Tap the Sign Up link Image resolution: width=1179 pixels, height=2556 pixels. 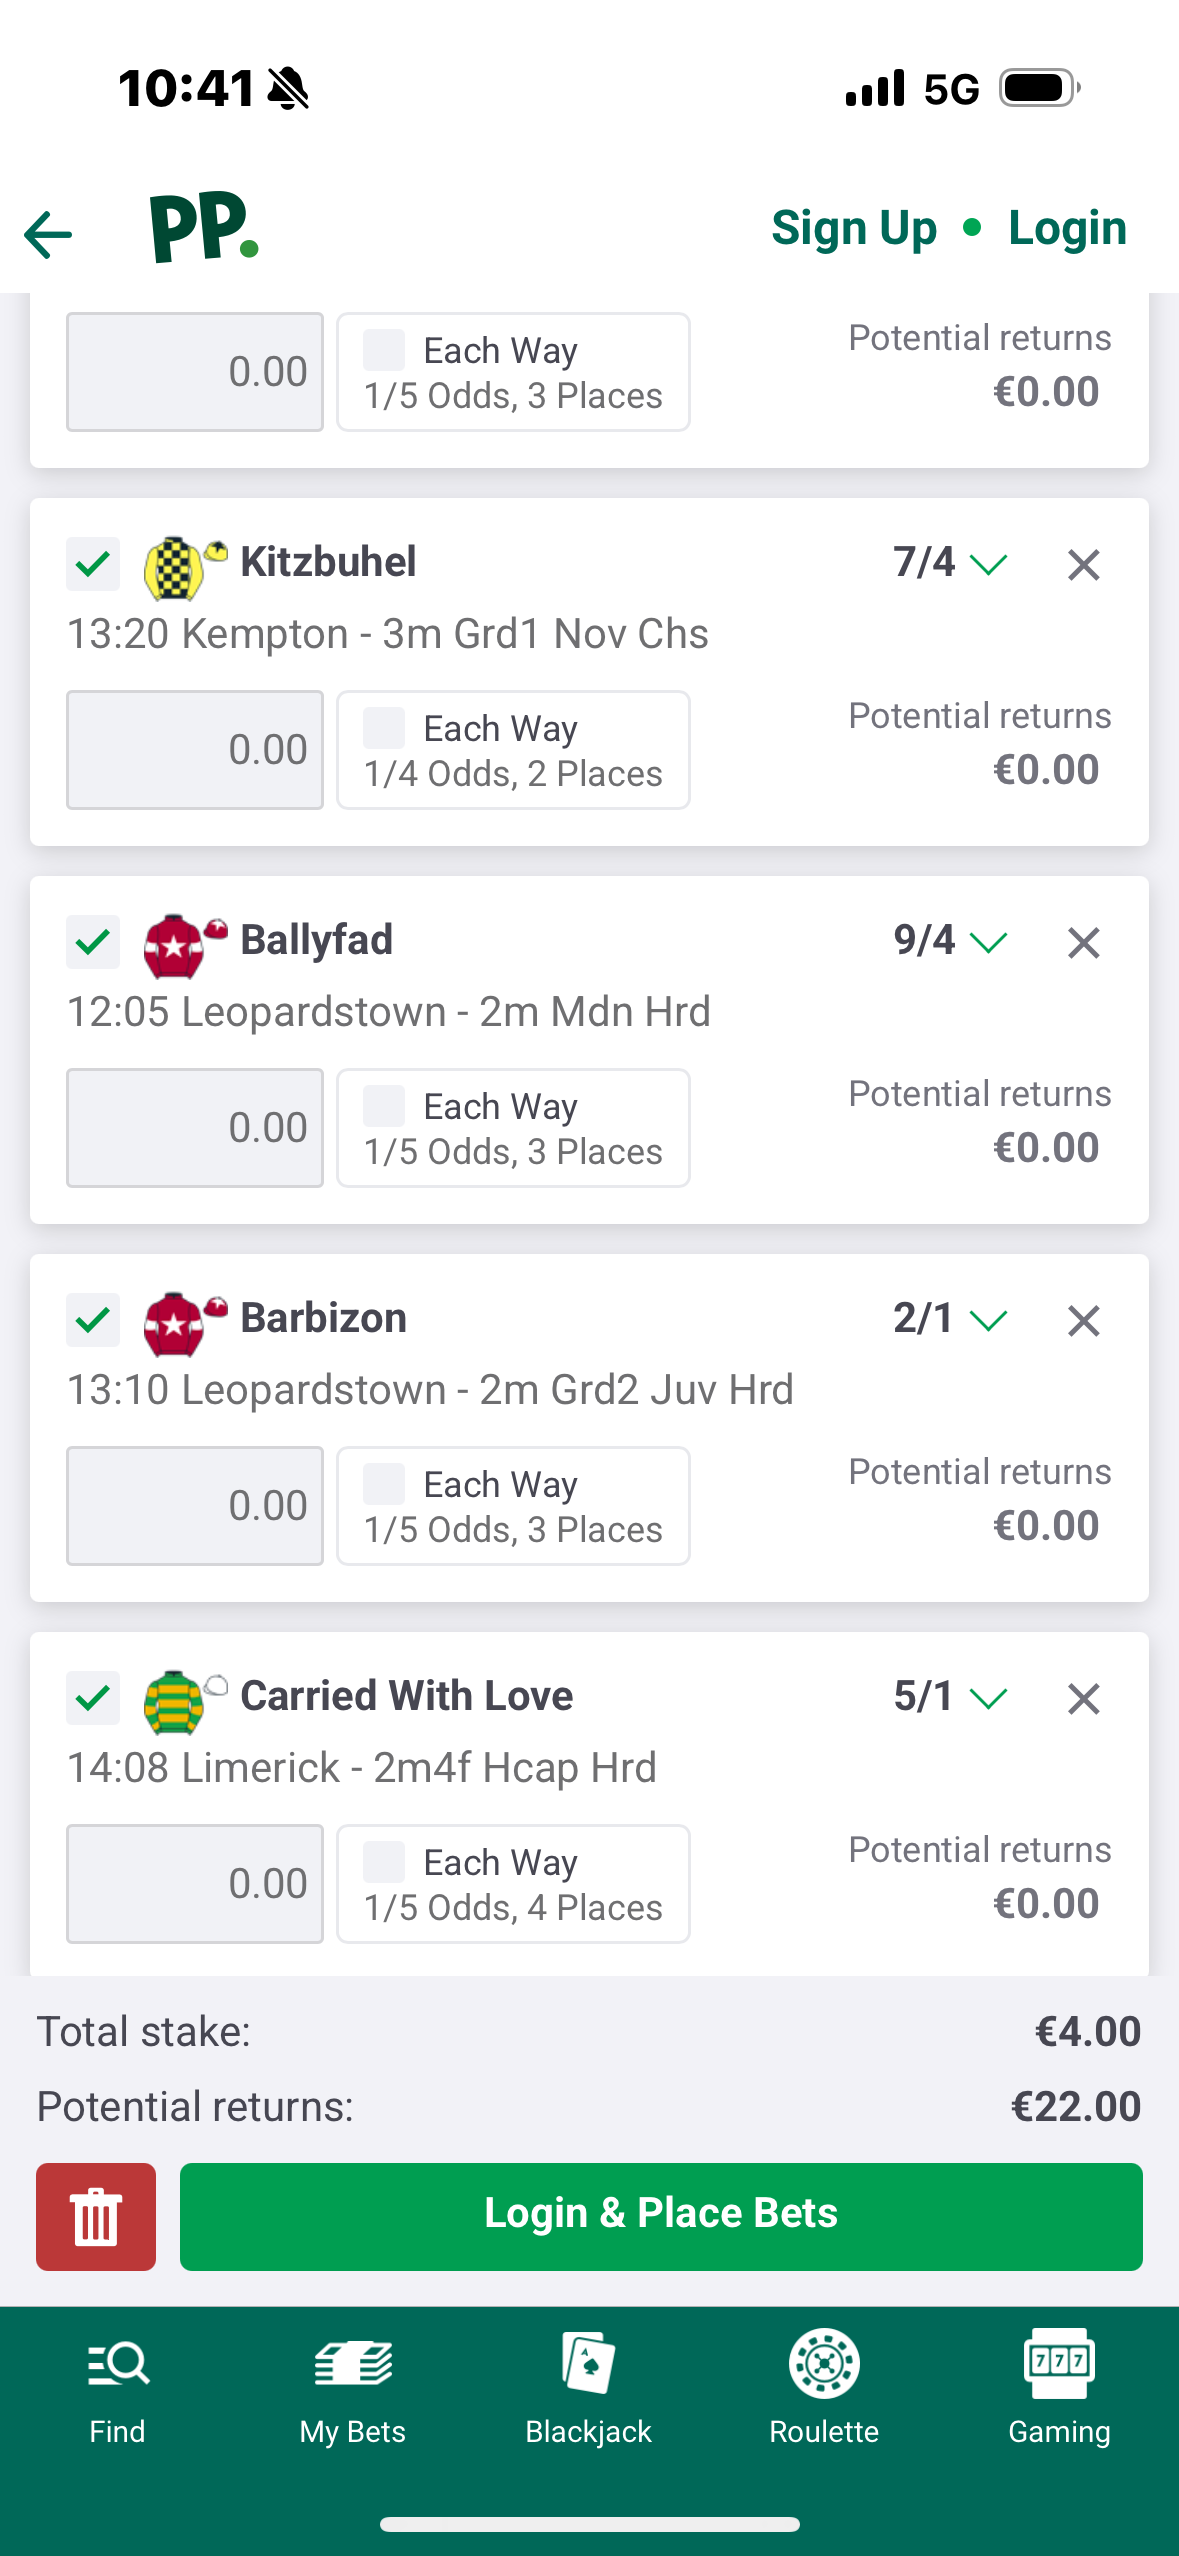point(854,228)
